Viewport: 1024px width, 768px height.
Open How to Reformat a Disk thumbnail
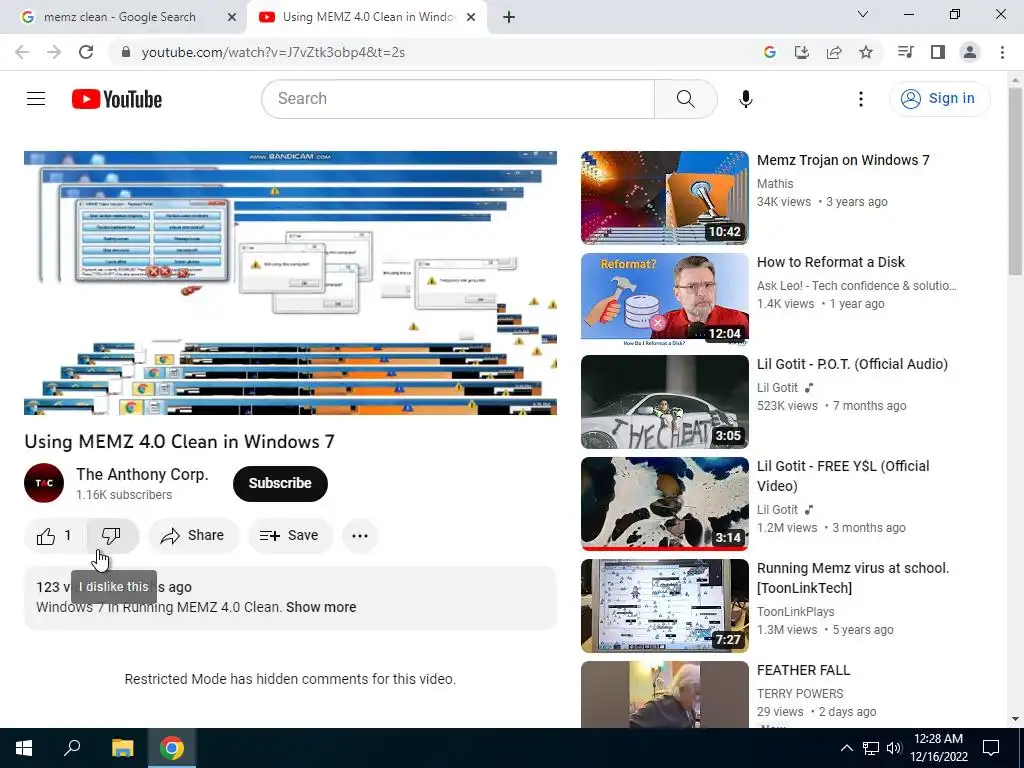tap(665, 300)
